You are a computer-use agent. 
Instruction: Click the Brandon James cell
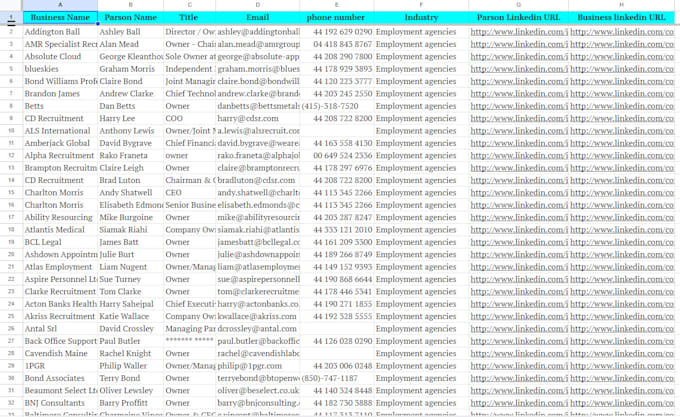click(60, 94)
